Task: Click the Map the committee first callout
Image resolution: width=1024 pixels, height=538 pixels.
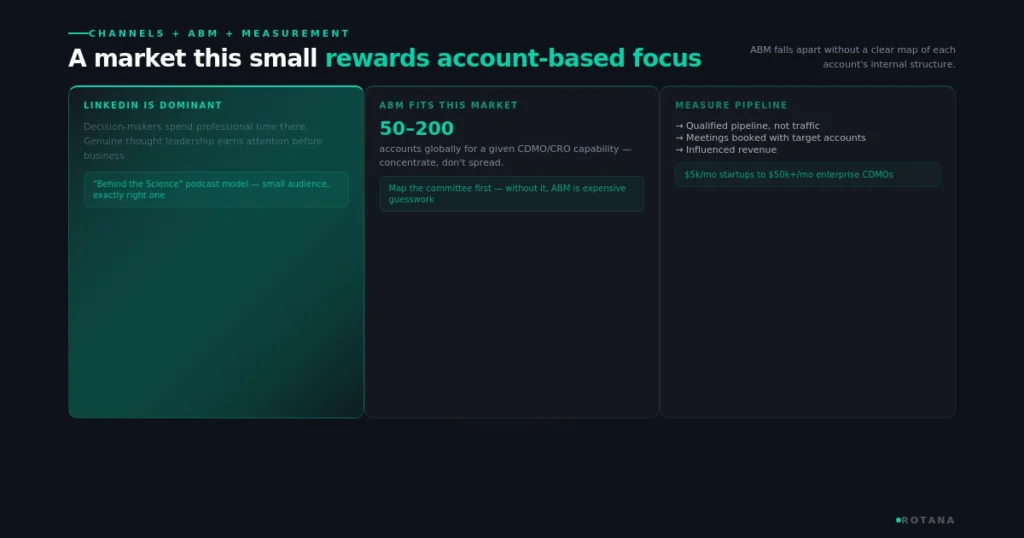Action: click(511, 194)
